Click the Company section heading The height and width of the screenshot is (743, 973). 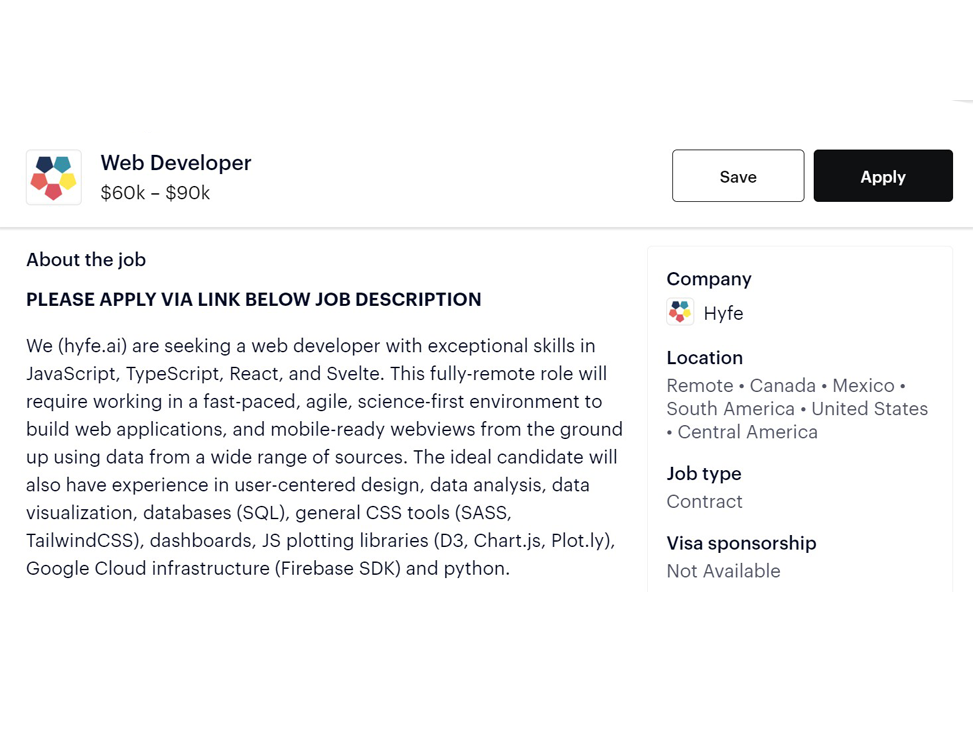[709, 279]
